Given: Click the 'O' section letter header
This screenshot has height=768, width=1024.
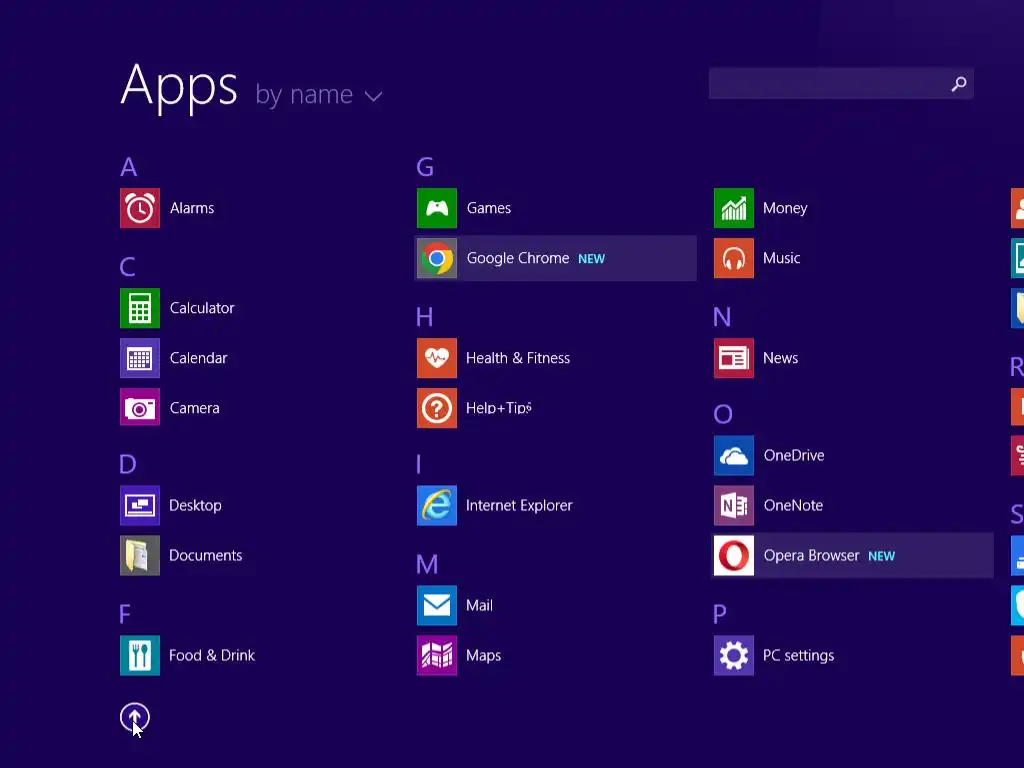Looking at the screenshot, I should [723, 414].
